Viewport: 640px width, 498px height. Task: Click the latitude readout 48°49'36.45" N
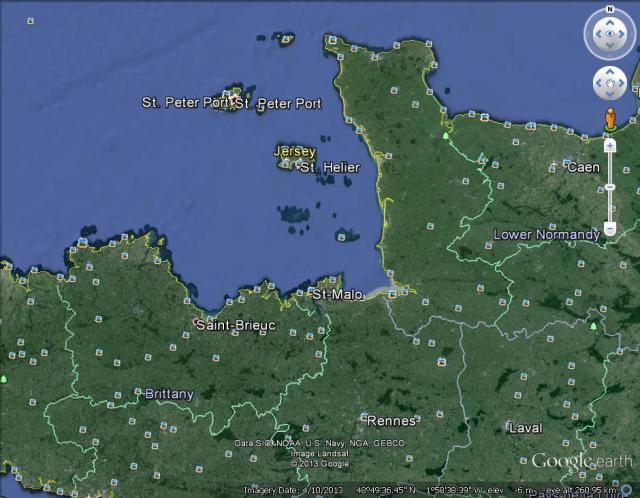(x=386, y=490)
